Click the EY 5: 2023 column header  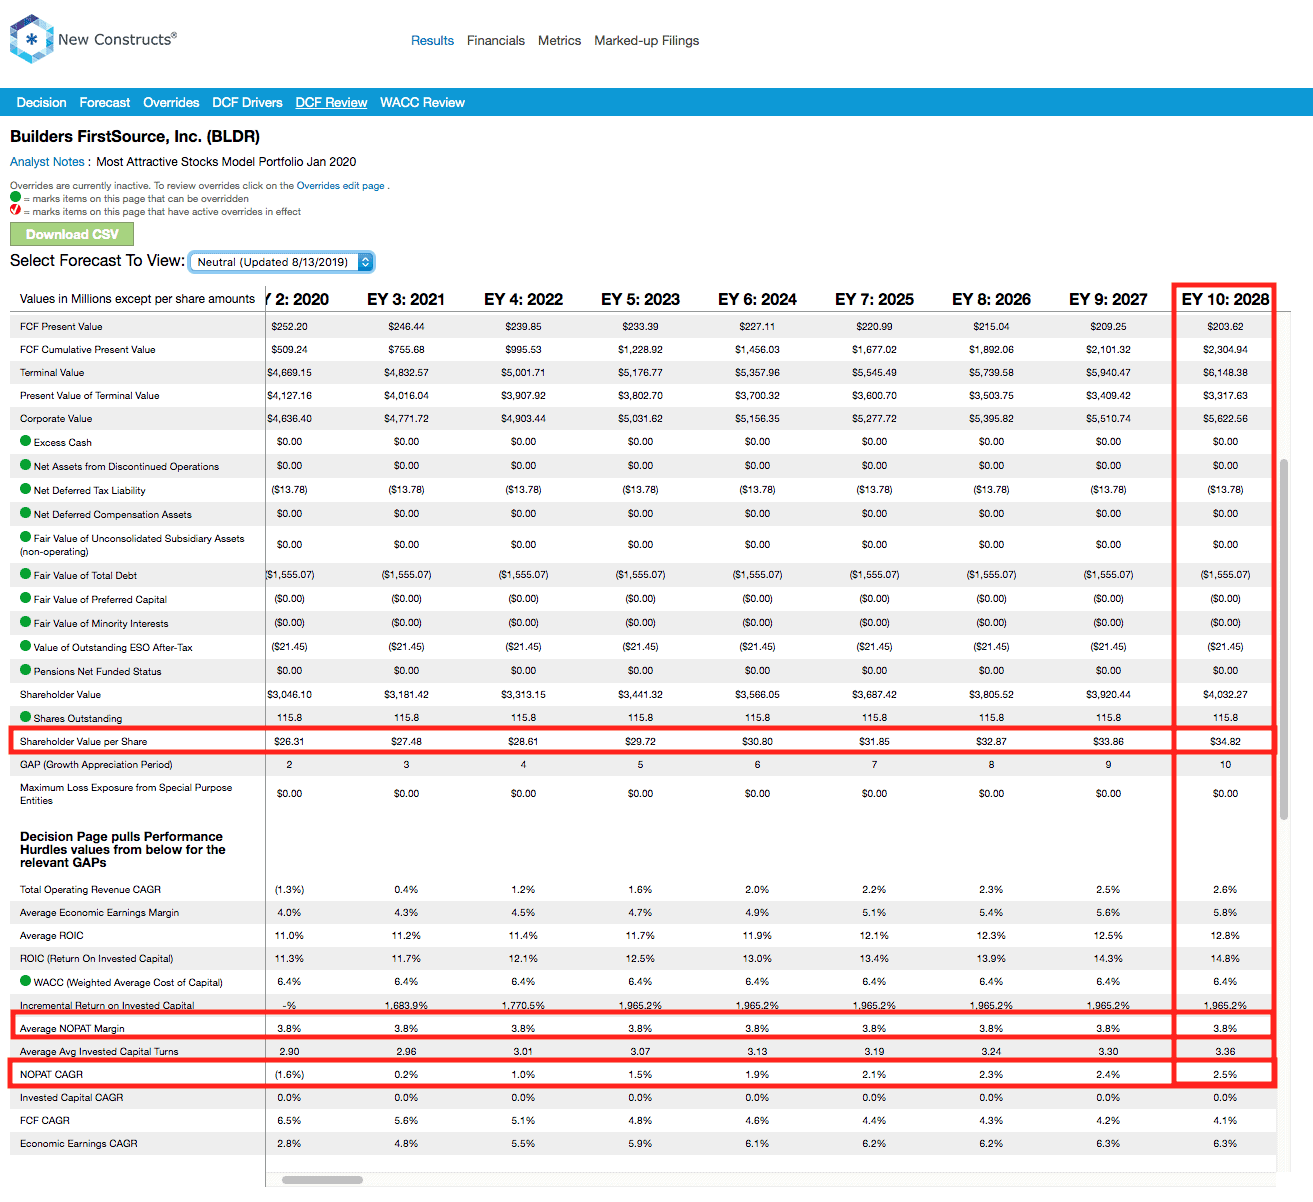tap(640, 299)
